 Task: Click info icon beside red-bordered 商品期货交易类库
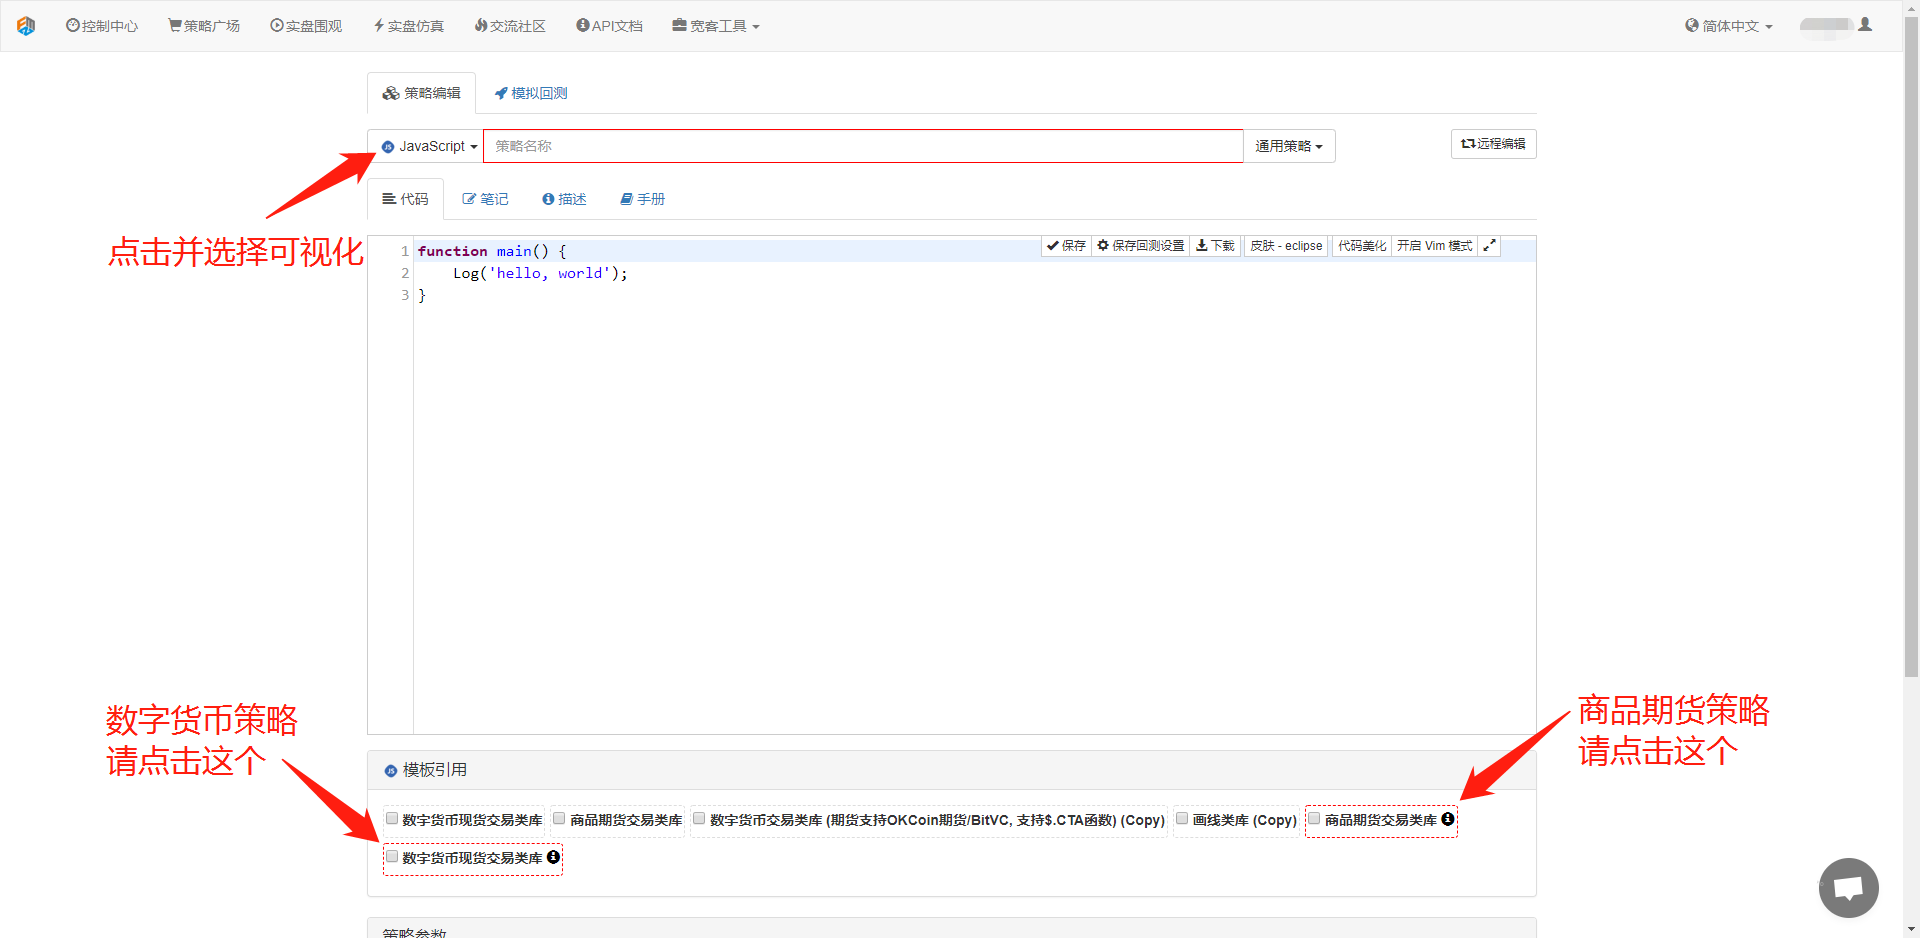1448,819
